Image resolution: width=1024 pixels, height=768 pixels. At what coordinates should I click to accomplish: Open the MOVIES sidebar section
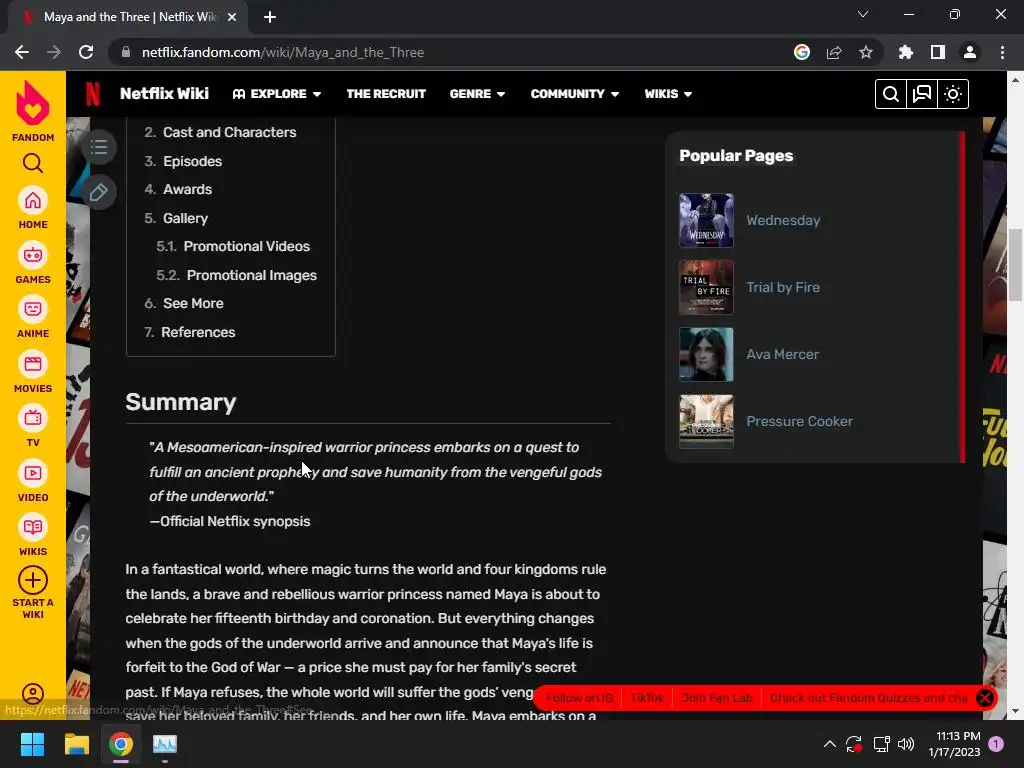click(x=33, y=372)
